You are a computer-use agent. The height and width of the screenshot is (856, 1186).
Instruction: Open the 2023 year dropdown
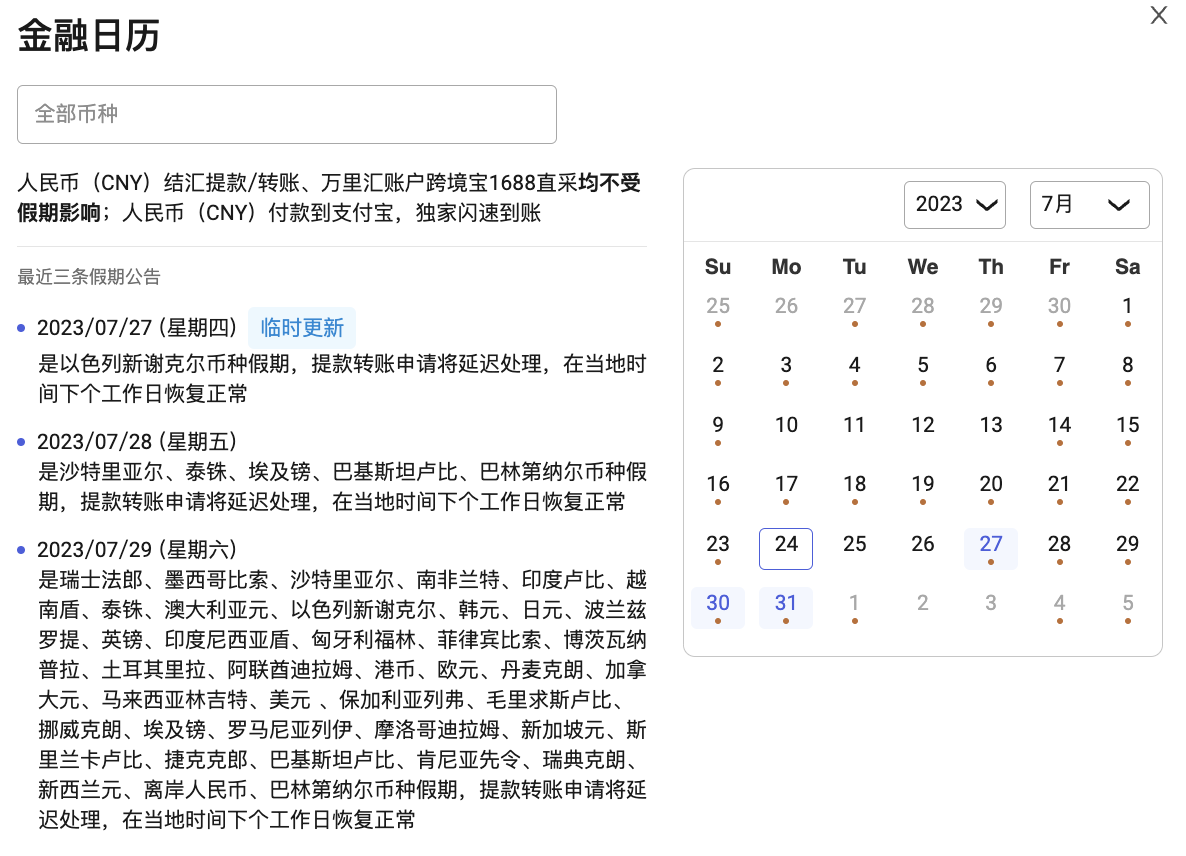(953, 204)
